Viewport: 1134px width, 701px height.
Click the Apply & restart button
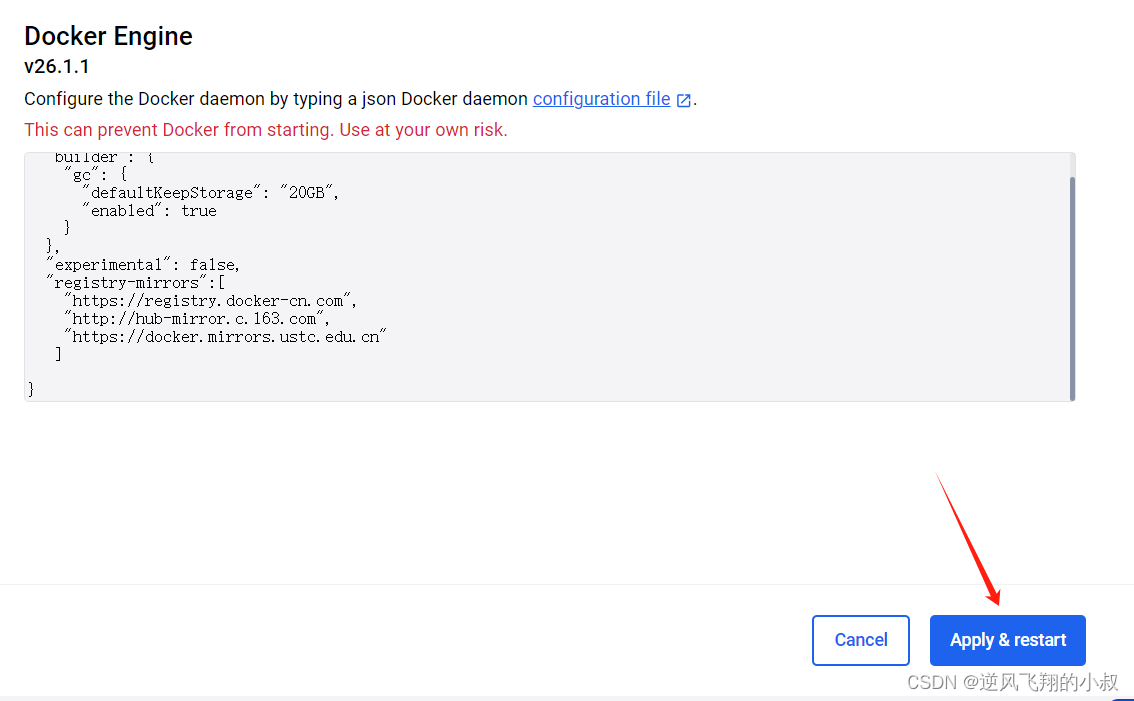click(1007, 640)
